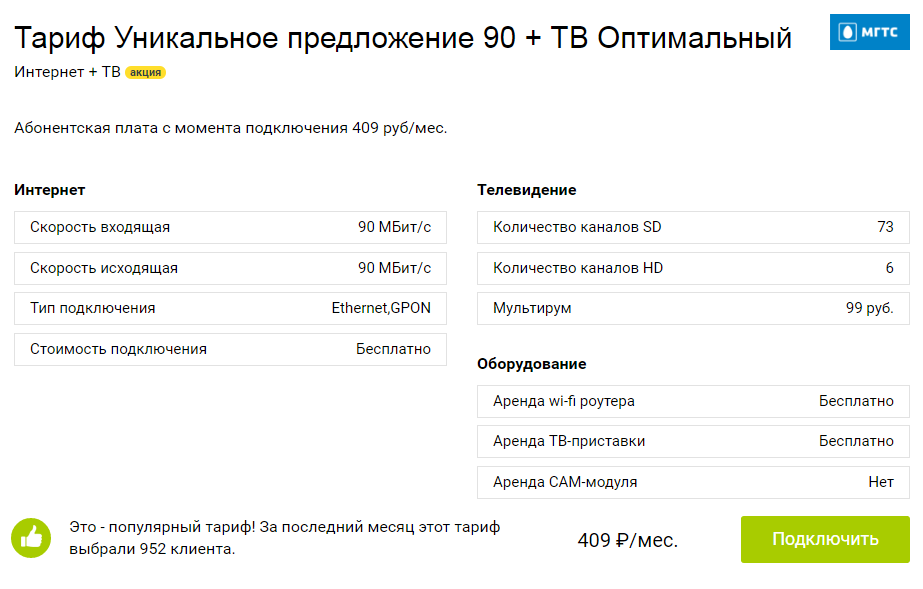This screenshot has width=923, height=589.
Task: Select the Скорость исходящая row
Action: (230, 268)
